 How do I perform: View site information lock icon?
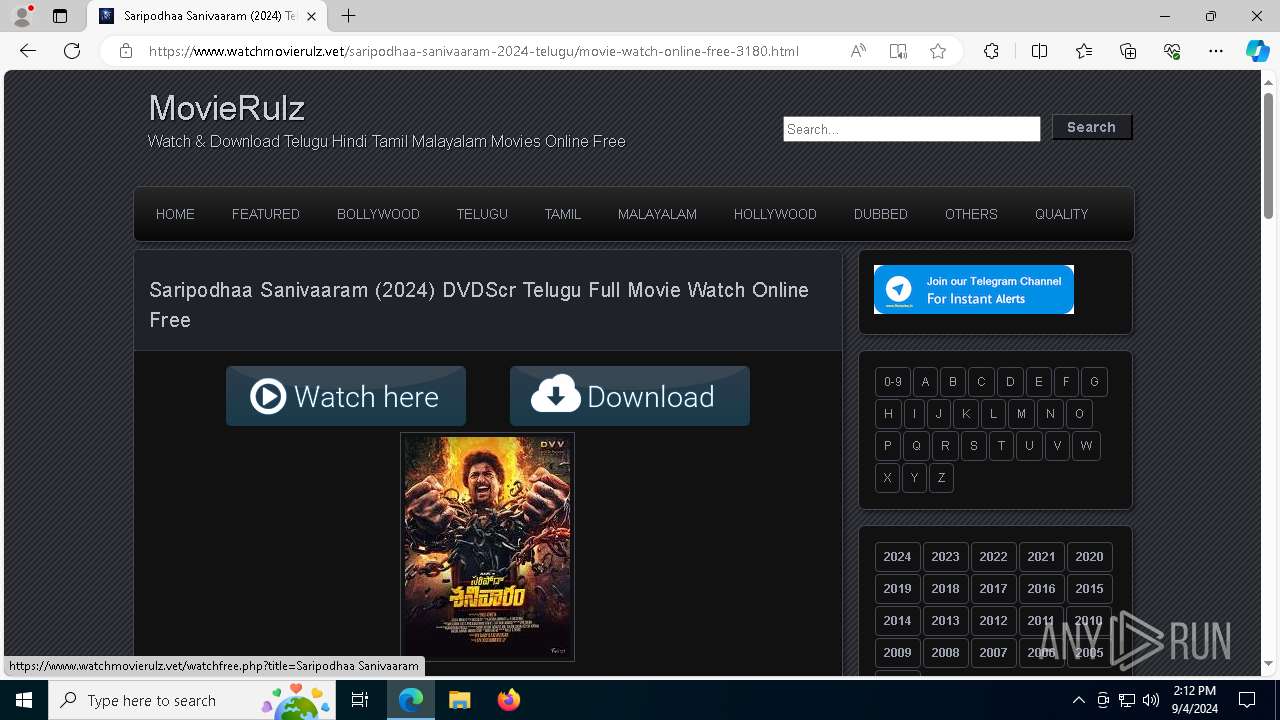[126, 51]
